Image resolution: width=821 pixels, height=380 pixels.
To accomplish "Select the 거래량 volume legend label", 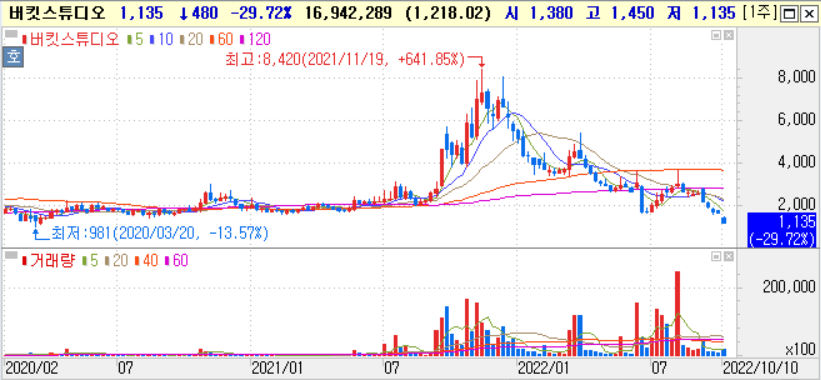I will (50, 260).
